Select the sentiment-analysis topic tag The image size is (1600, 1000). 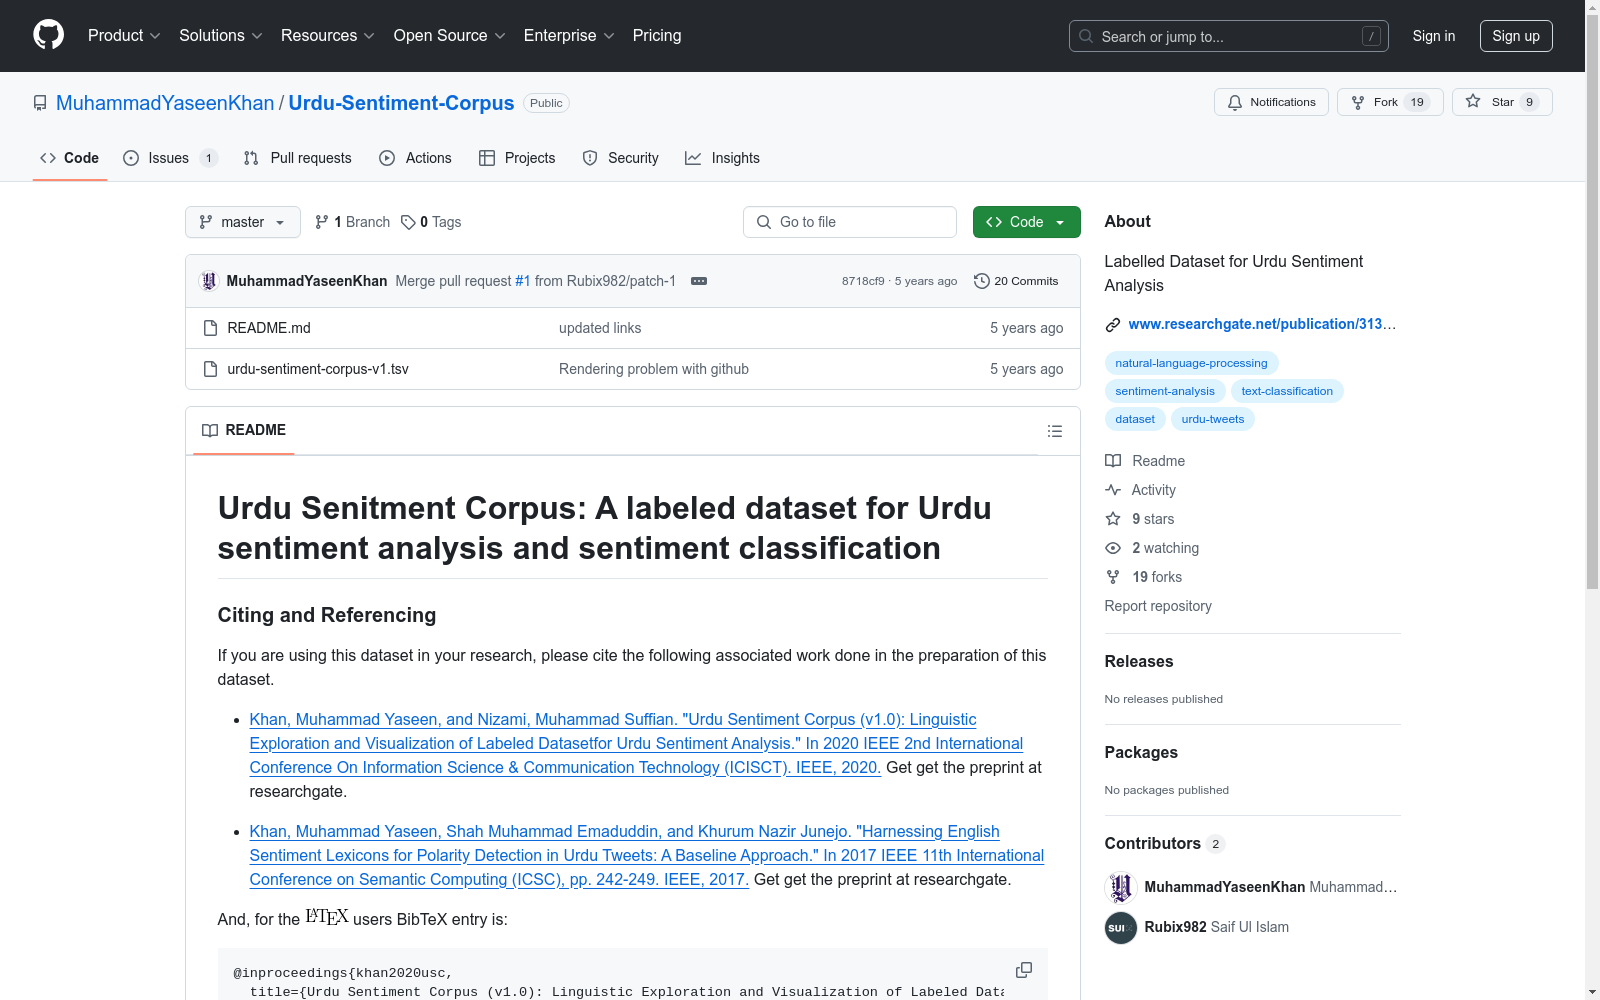(1165, 391)
